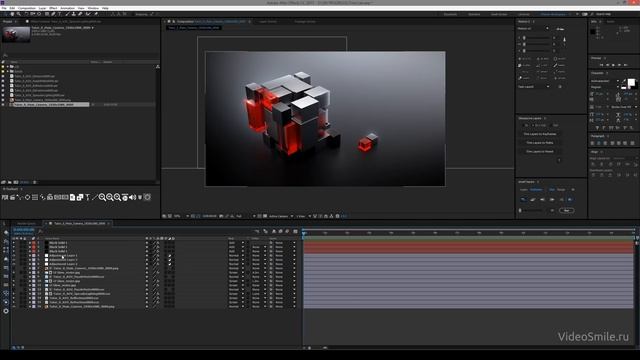This screenshot has height=360, width=640.
Task: Open the viewer magnification dropdown showing 50%
Action: point(182,216)
